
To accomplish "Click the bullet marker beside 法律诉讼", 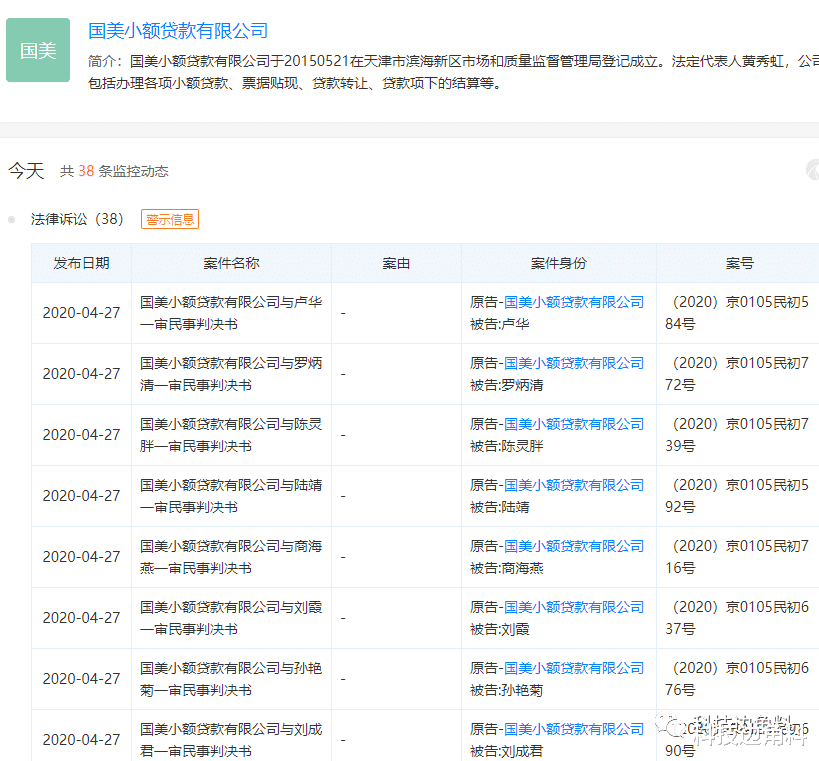I will coord(12,218).
